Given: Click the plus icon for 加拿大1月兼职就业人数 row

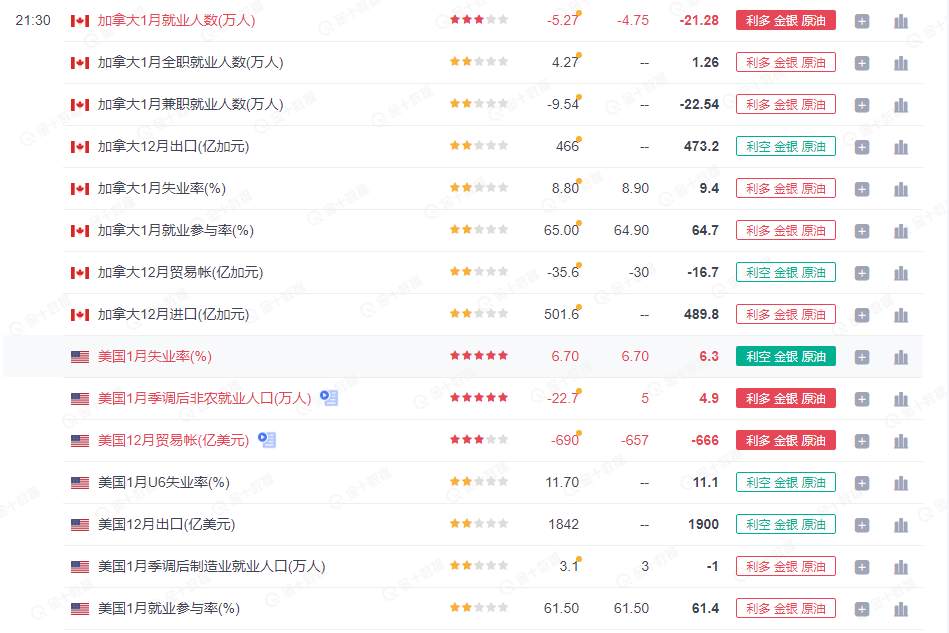Looking at the screenshot, I should (862, 105).
